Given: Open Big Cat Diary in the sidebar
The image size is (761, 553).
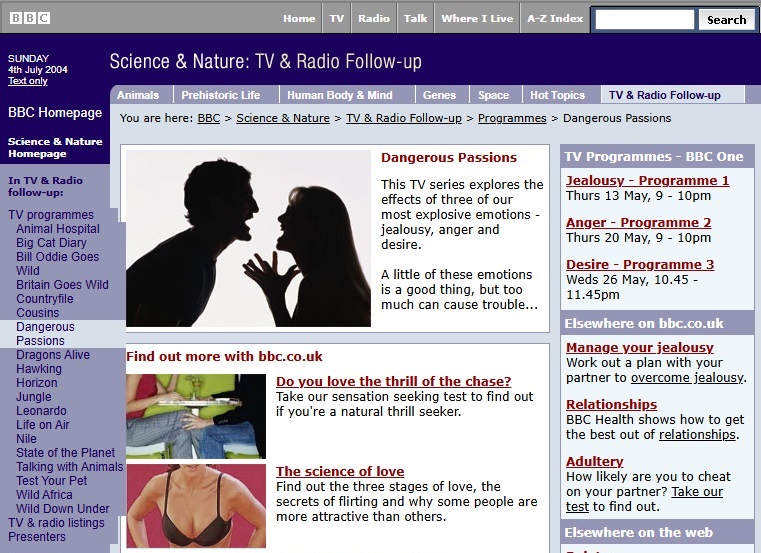Looking at the screenshot, I should pyautogui.click(x=51, y=243).
